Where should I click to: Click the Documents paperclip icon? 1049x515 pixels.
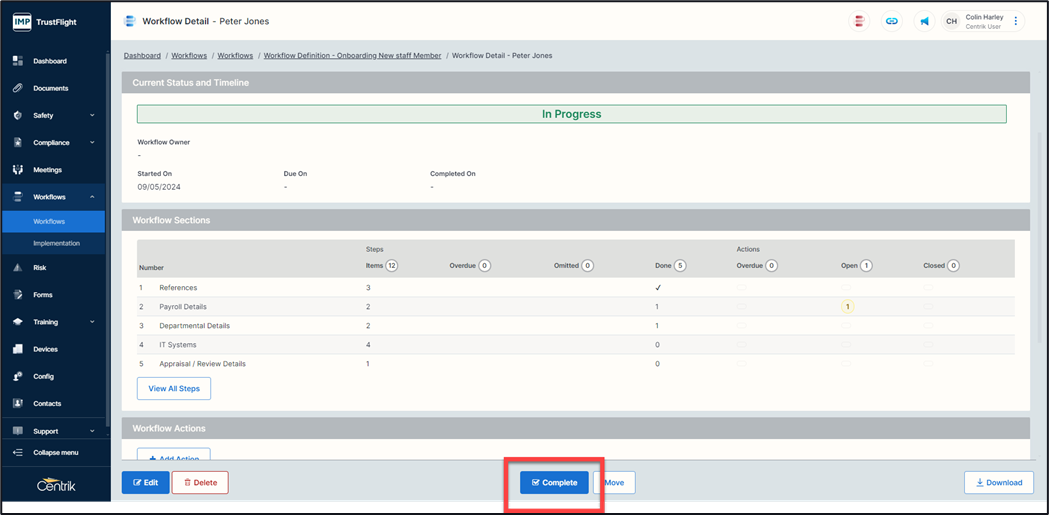click(x=17, y=88)
